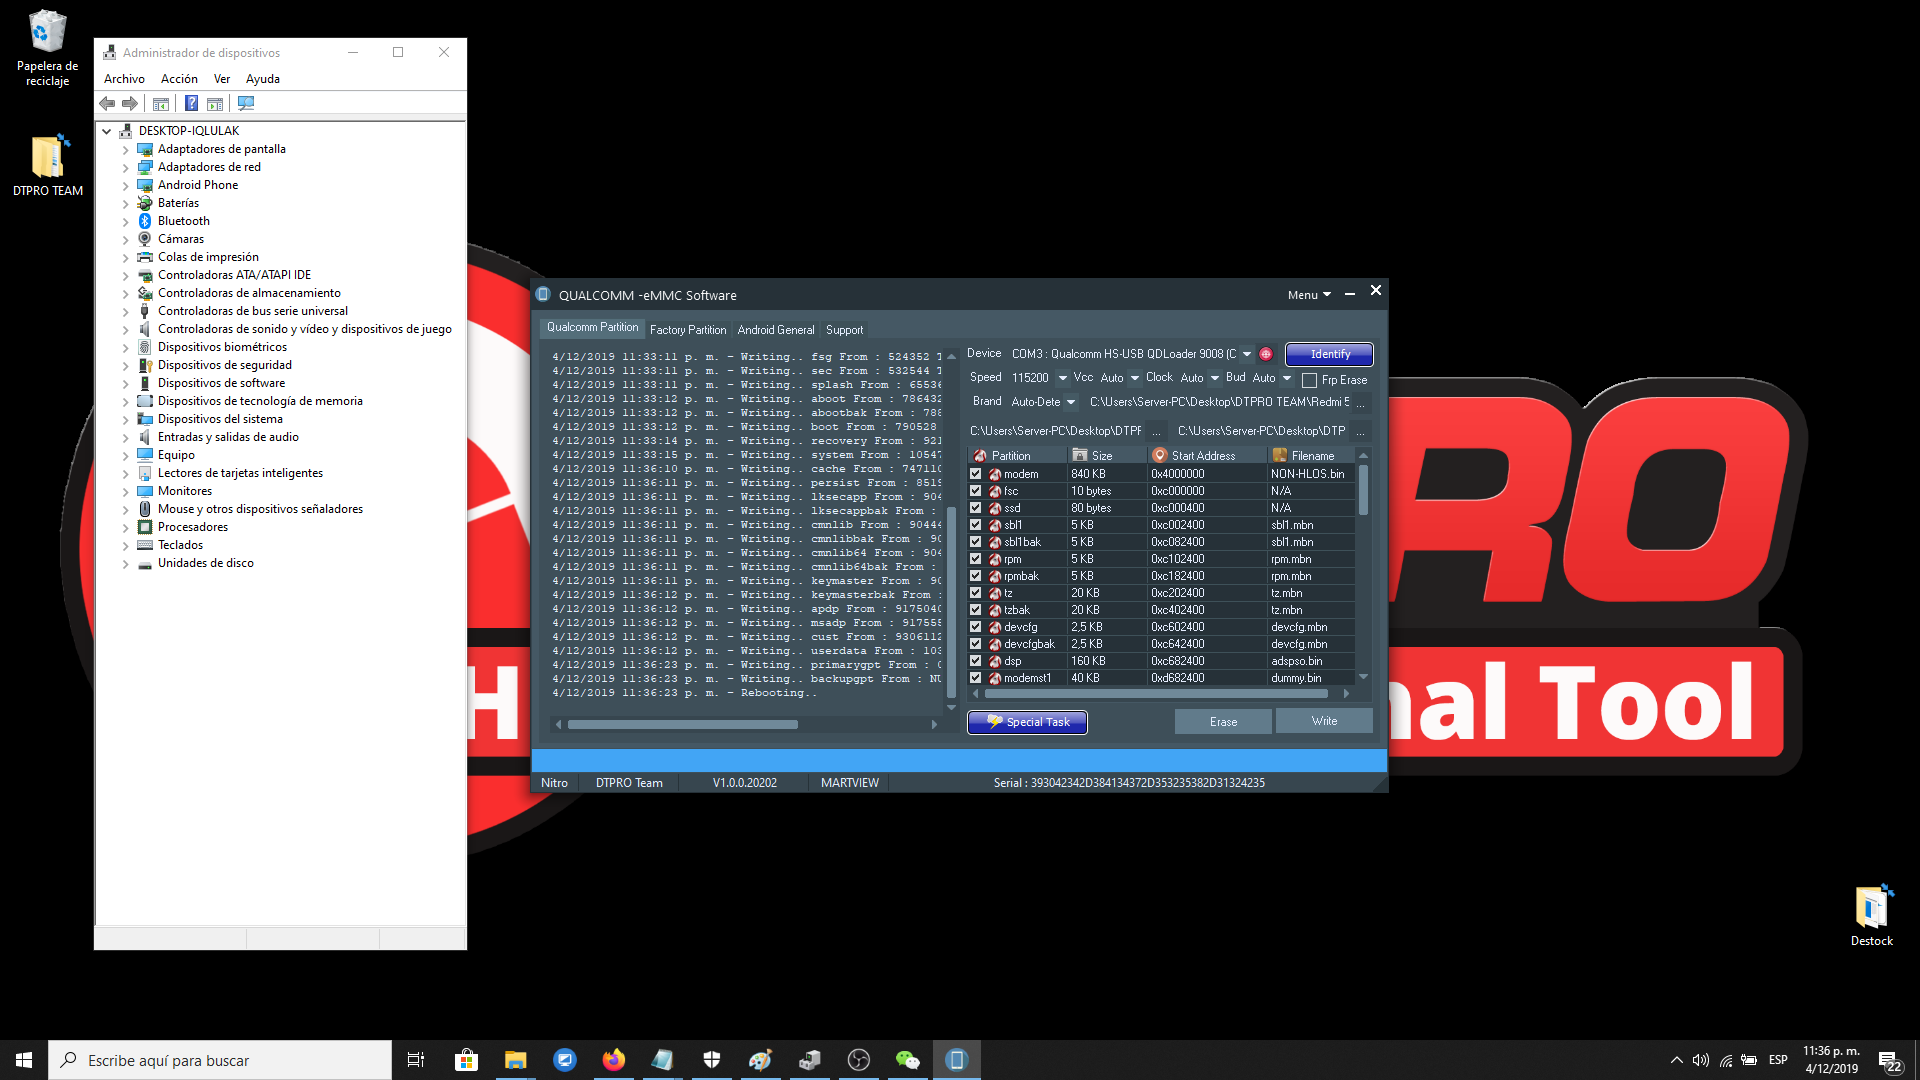1920x1080 pixels.
Task: Open the Device COM port dropdown
Action: coord(1247,354)
